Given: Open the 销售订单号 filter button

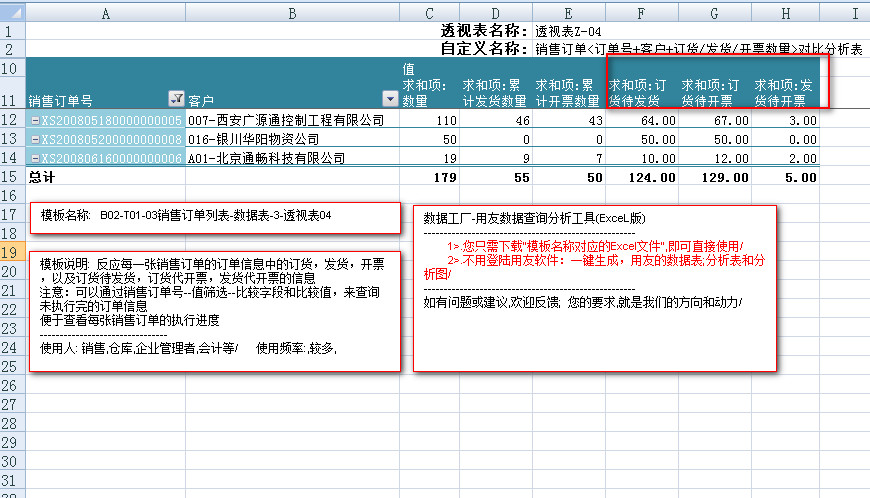Looking at the screenshot, I should [x=177, y=99].
